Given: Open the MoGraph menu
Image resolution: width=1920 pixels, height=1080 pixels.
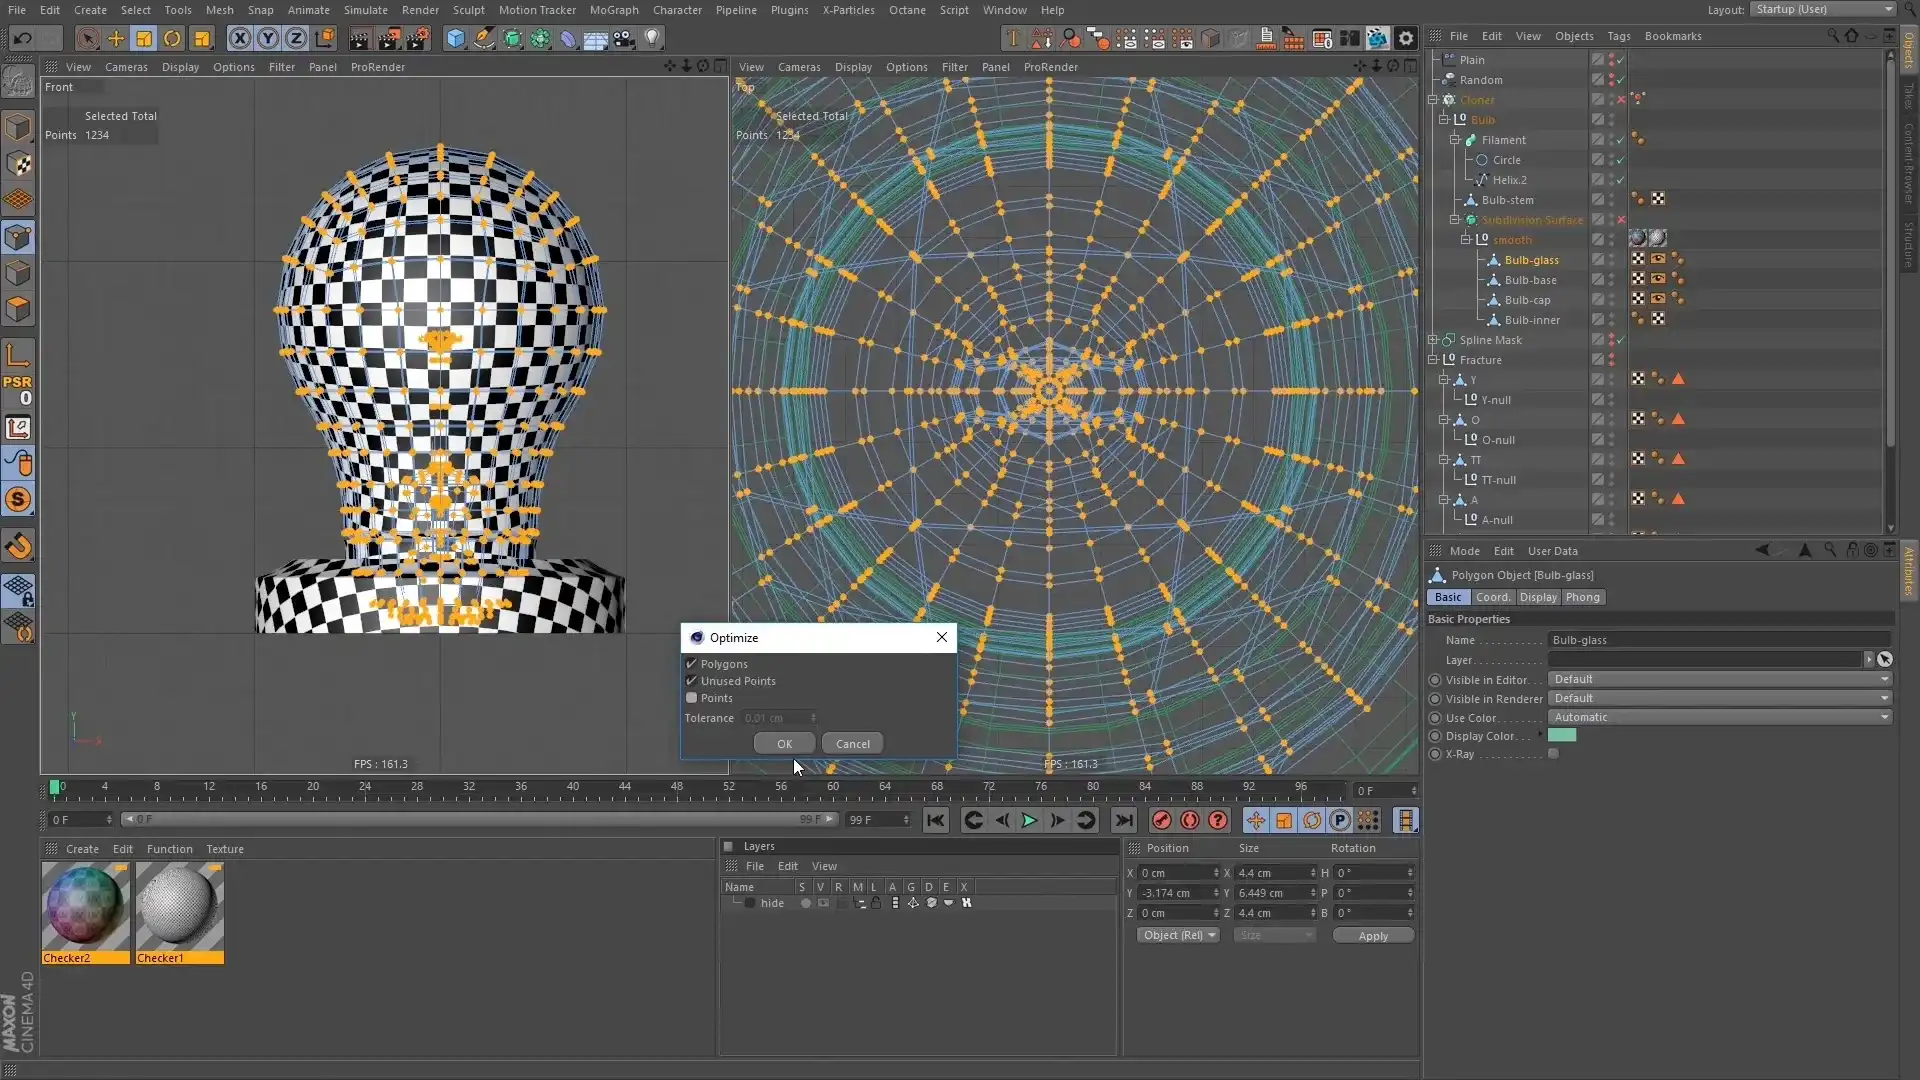Looking at the screenshot, I should tap(614, 10).
